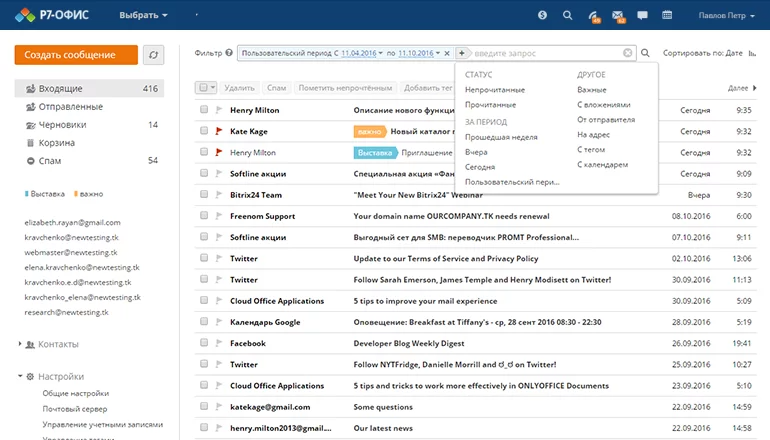Click the search query input field

point(548,53)
